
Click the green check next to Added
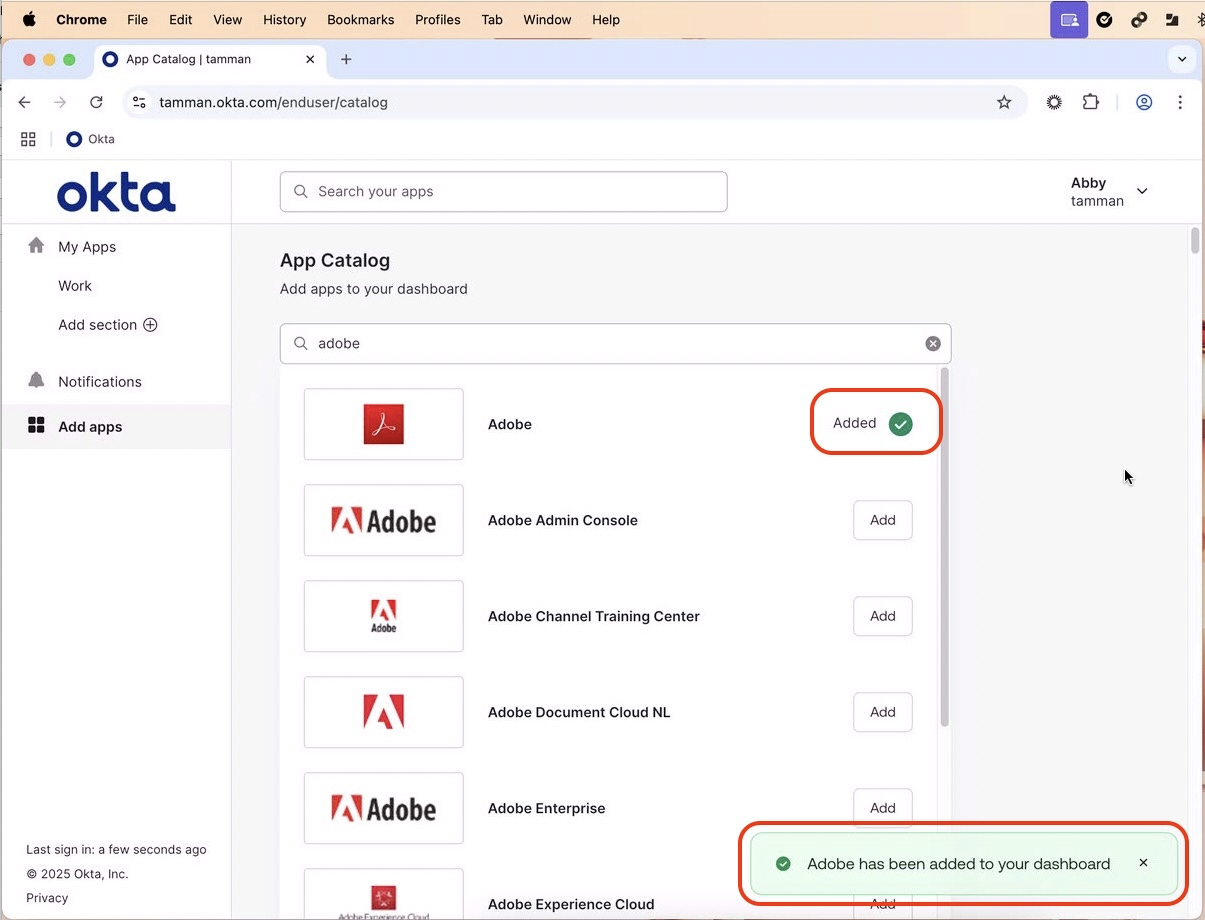pyautogui.click(x=901, y=424)
